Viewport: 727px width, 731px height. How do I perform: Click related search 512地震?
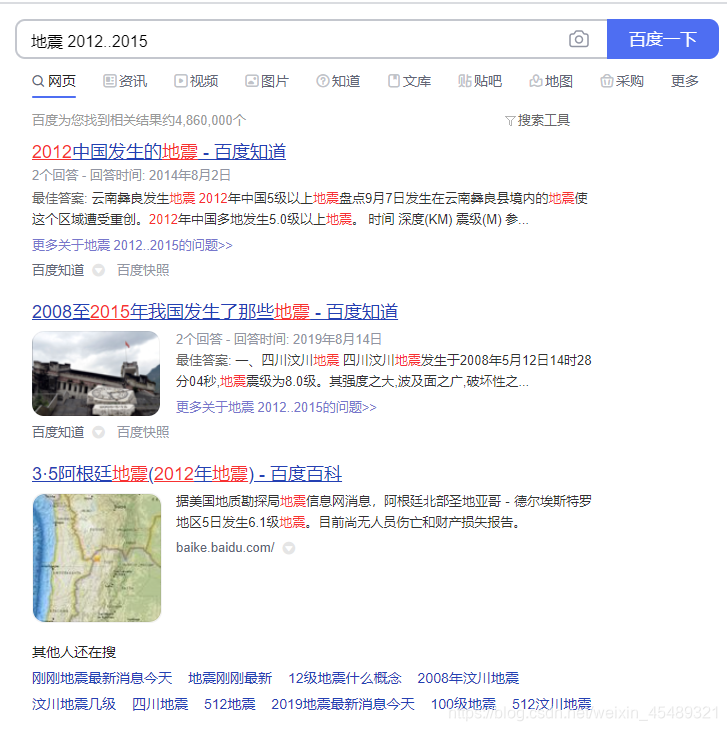230,704
